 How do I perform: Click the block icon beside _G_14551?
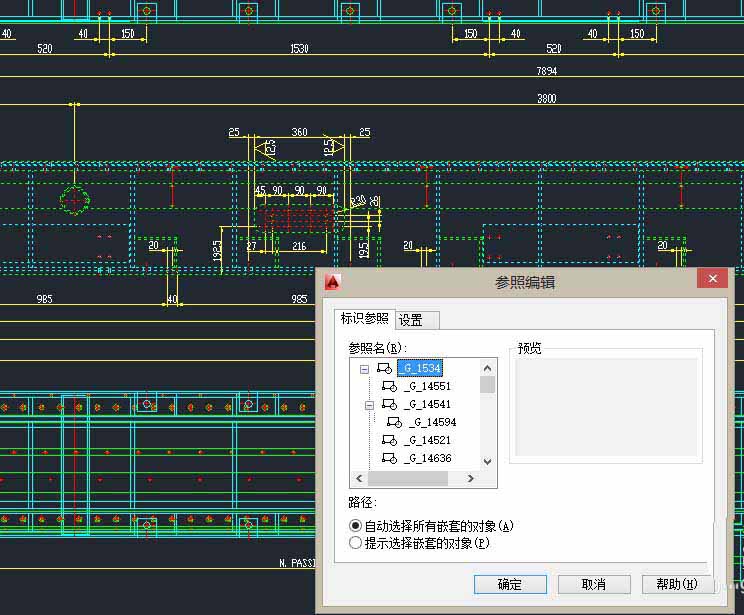(x=389, y=386)
